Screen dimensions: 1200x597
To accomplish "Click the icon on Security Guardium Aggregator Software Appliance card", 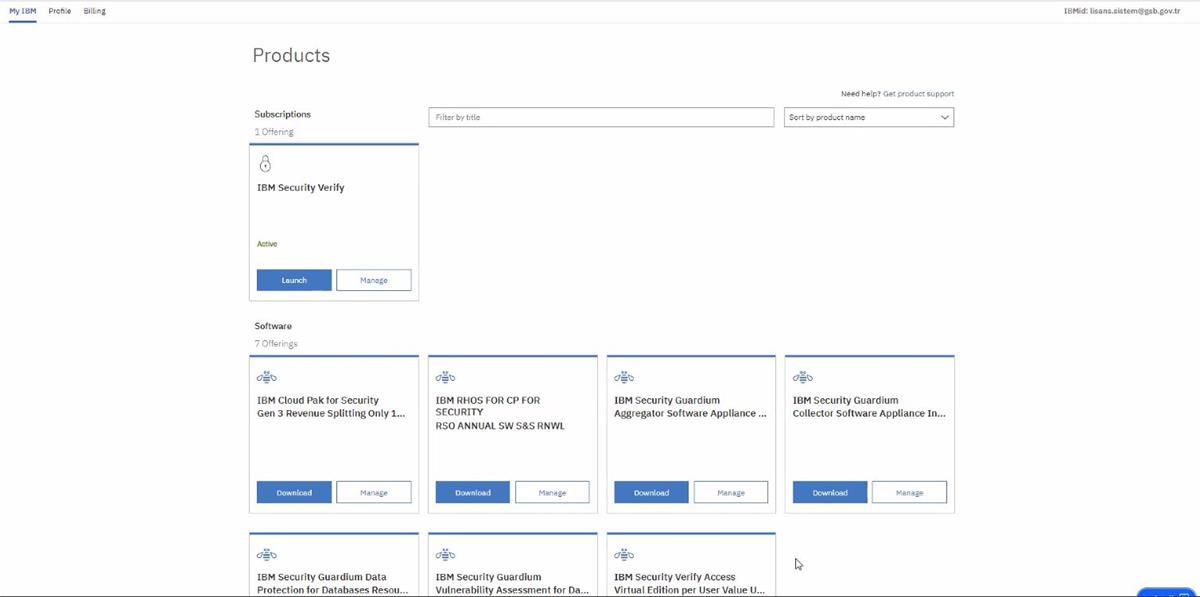I will point(623,377).
